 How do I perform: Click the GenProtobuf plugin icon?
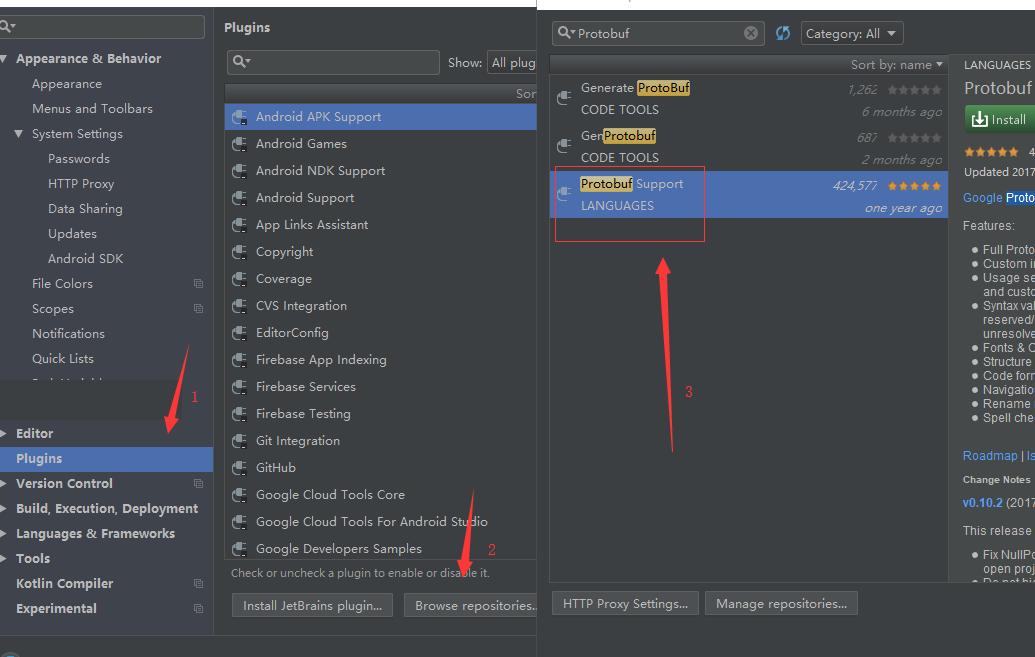click(x=564, y=145)
